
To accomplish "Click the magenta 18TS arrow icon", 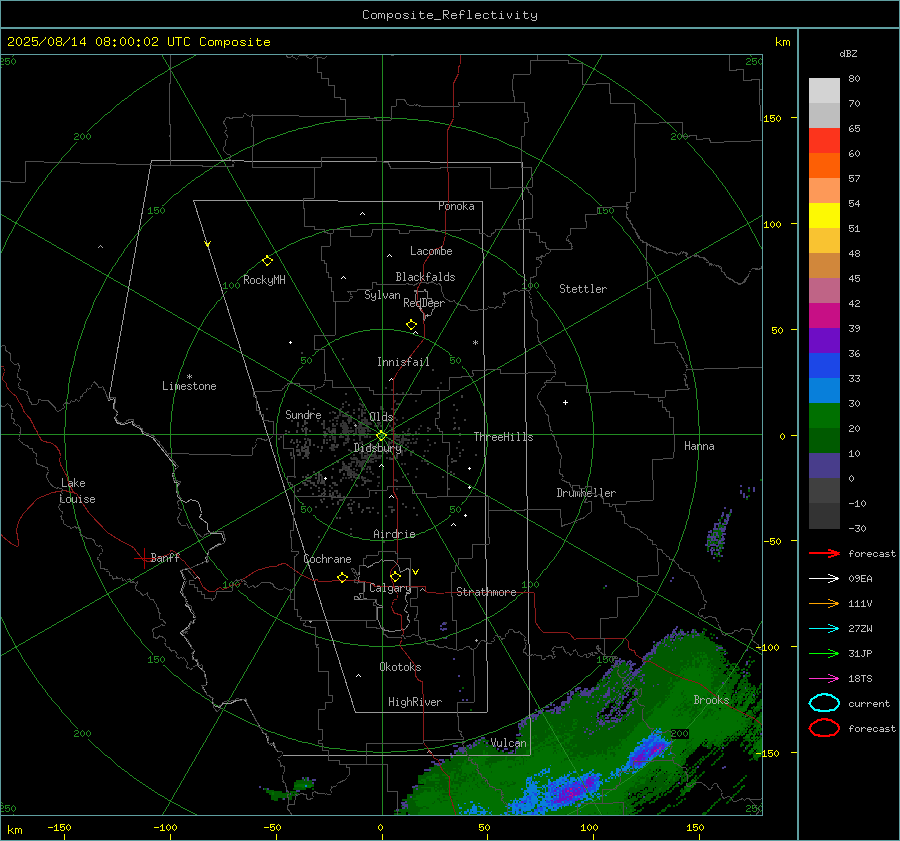I will pyautogui.click(x=824, y=679).
